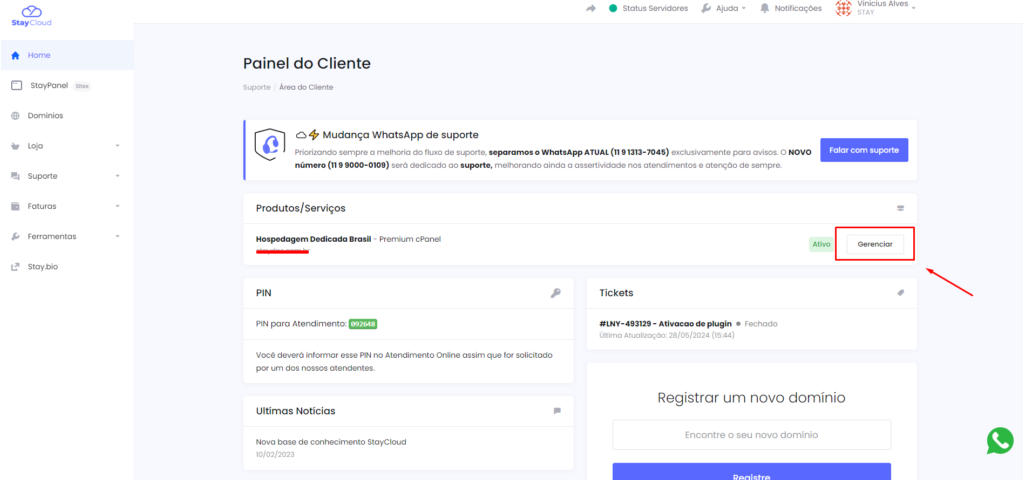Image resolution: width=1023 pixels, height=480 pixels.
Task: Click Hospedagem Dedicada Brasil service name
Action: pyautogui.click(x=313, y=239)
